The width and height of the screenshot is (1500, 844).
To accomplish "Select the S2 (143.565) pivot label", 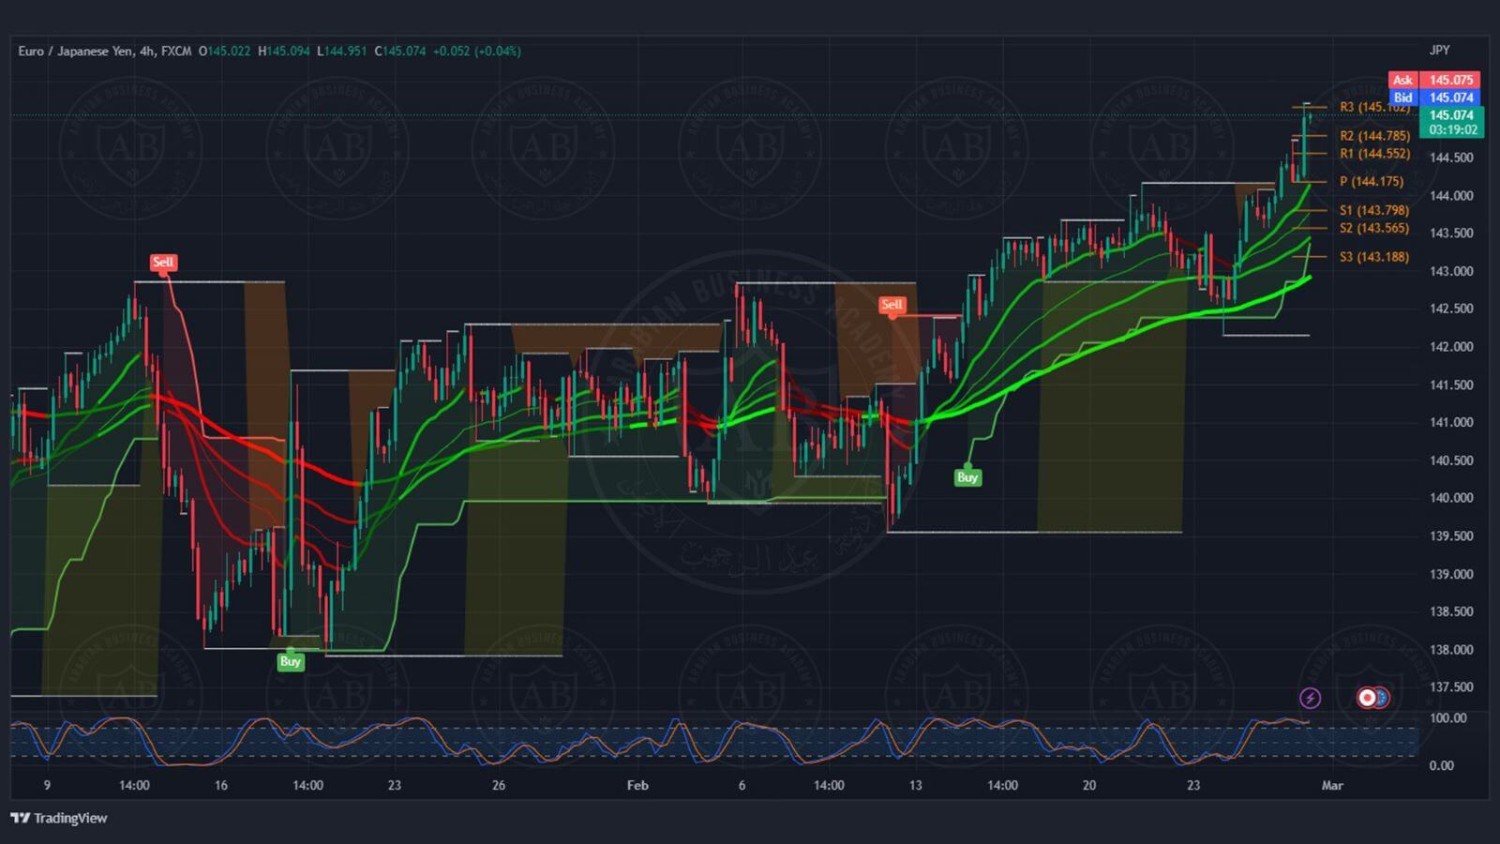I will [1374, 228].
